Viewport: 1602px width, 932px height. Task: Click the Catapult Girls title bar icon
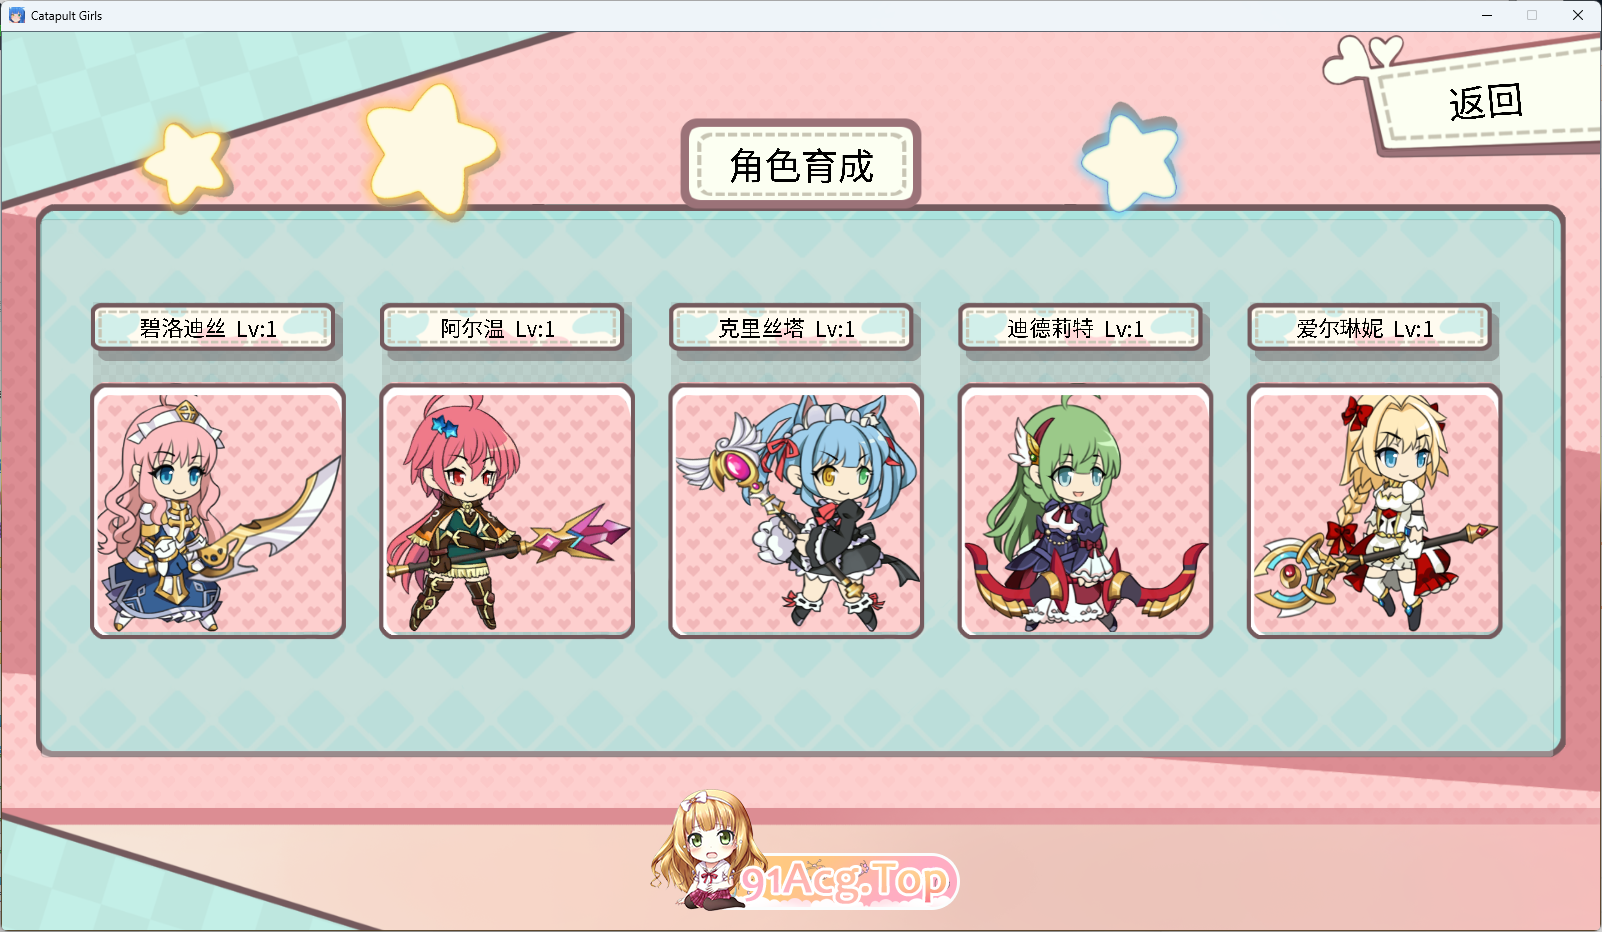[x=16, y=15]
